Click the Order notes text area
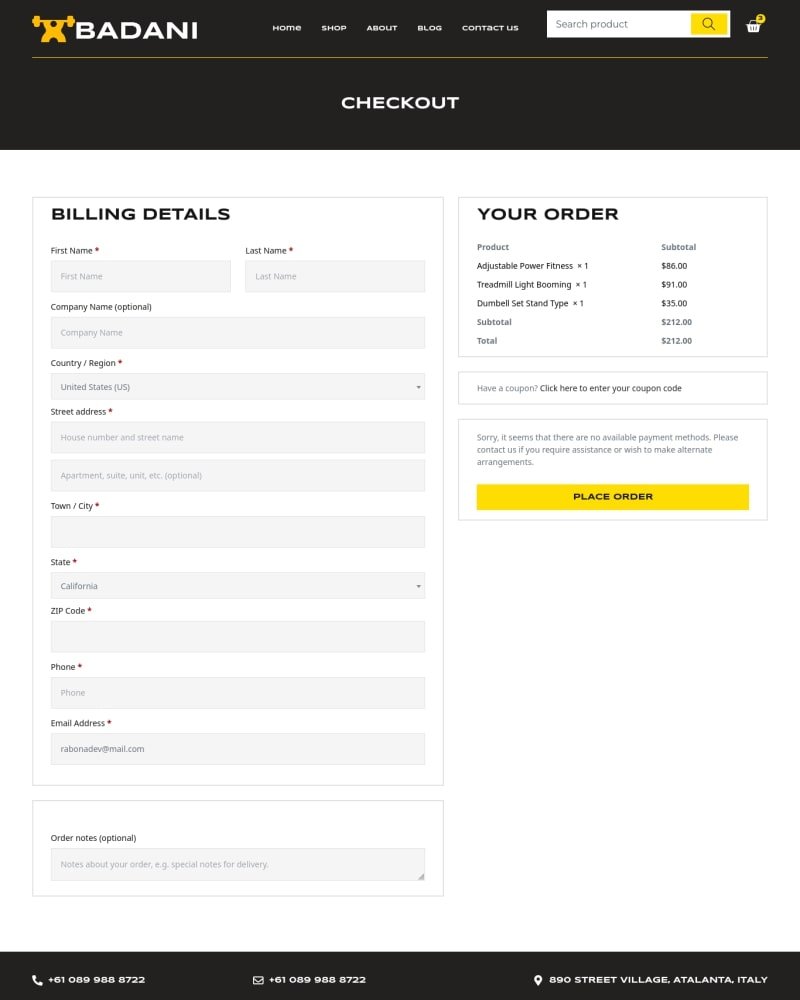Image resolution: width=800 pixels, height=1000 pixels. 238,864
